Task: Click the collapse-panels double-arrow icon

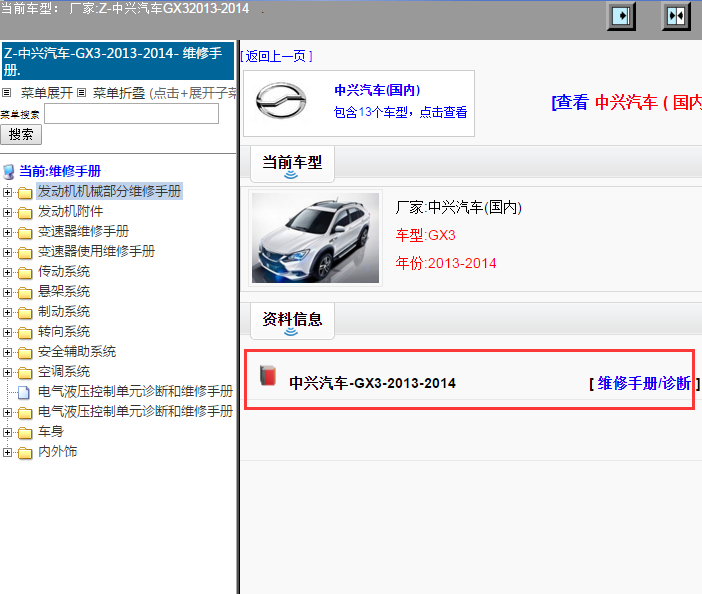Action: [x=676, y=17]
